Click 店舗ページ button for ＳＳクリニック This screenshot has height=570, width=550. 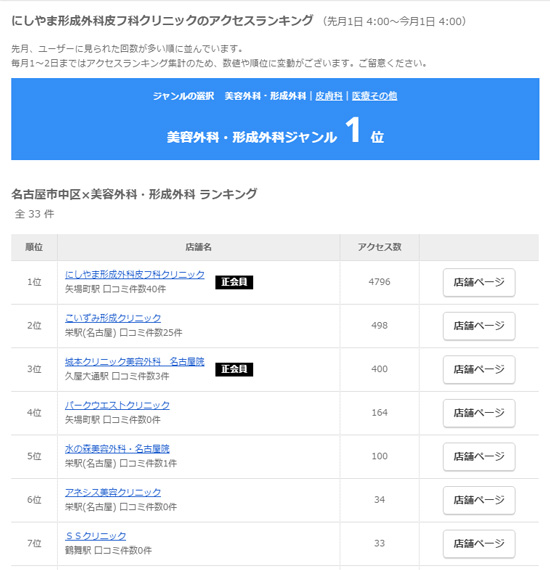point(479,544)
